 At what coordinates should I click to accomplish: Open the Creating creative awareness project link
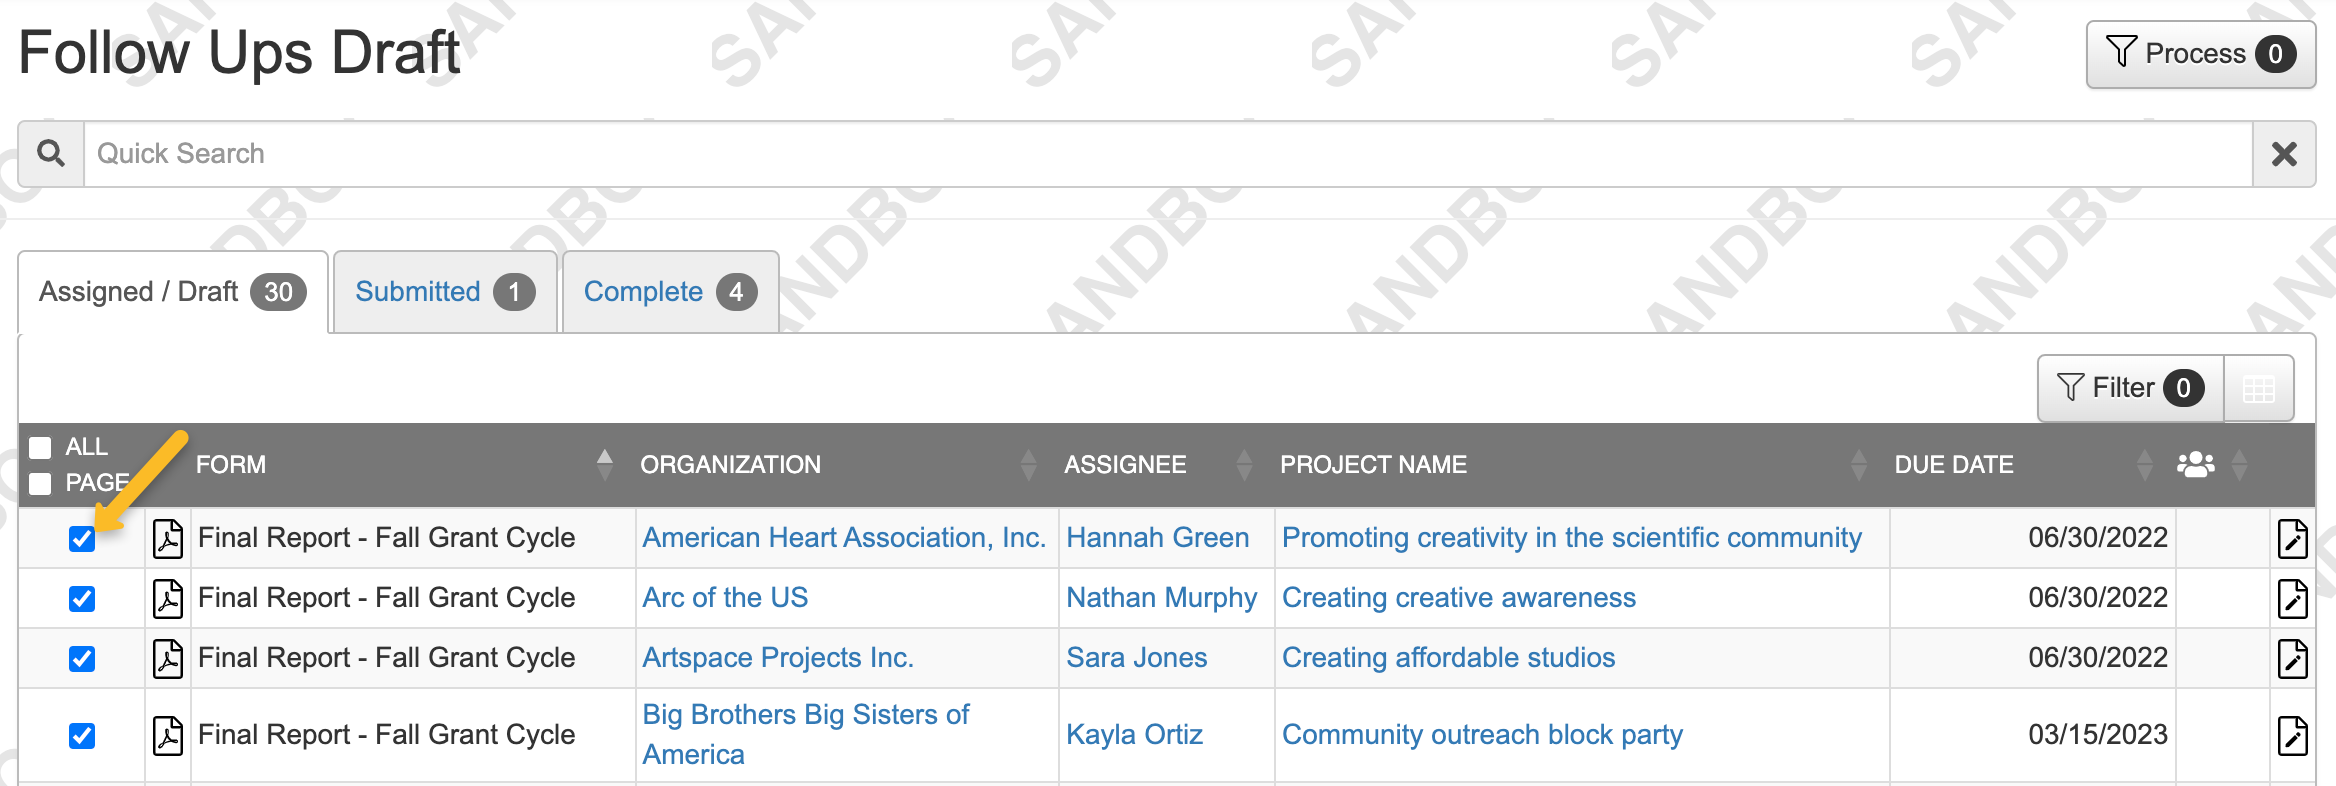1459,598
